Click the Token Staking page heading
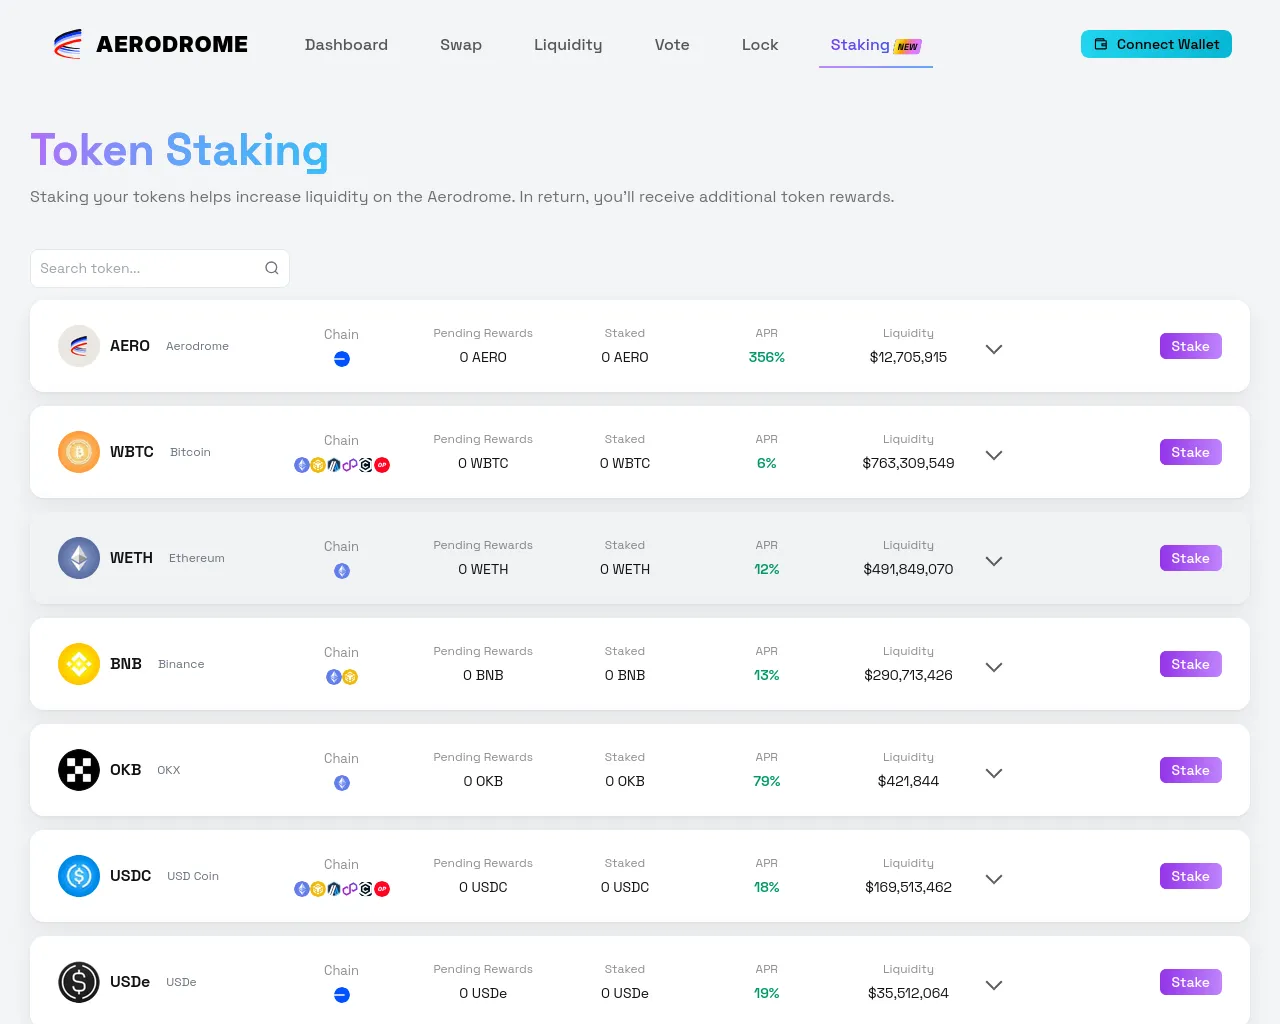The height and width of the screenshot is (1024, 1280). click(179, 150)
